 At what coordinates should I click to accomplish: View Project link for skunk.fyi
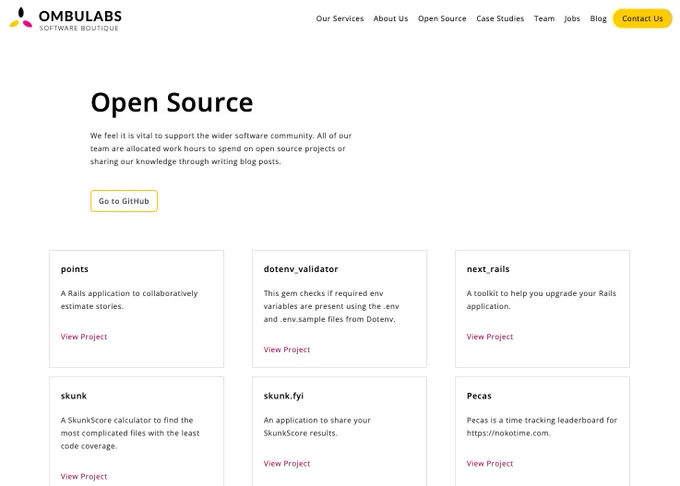(287, 463)
